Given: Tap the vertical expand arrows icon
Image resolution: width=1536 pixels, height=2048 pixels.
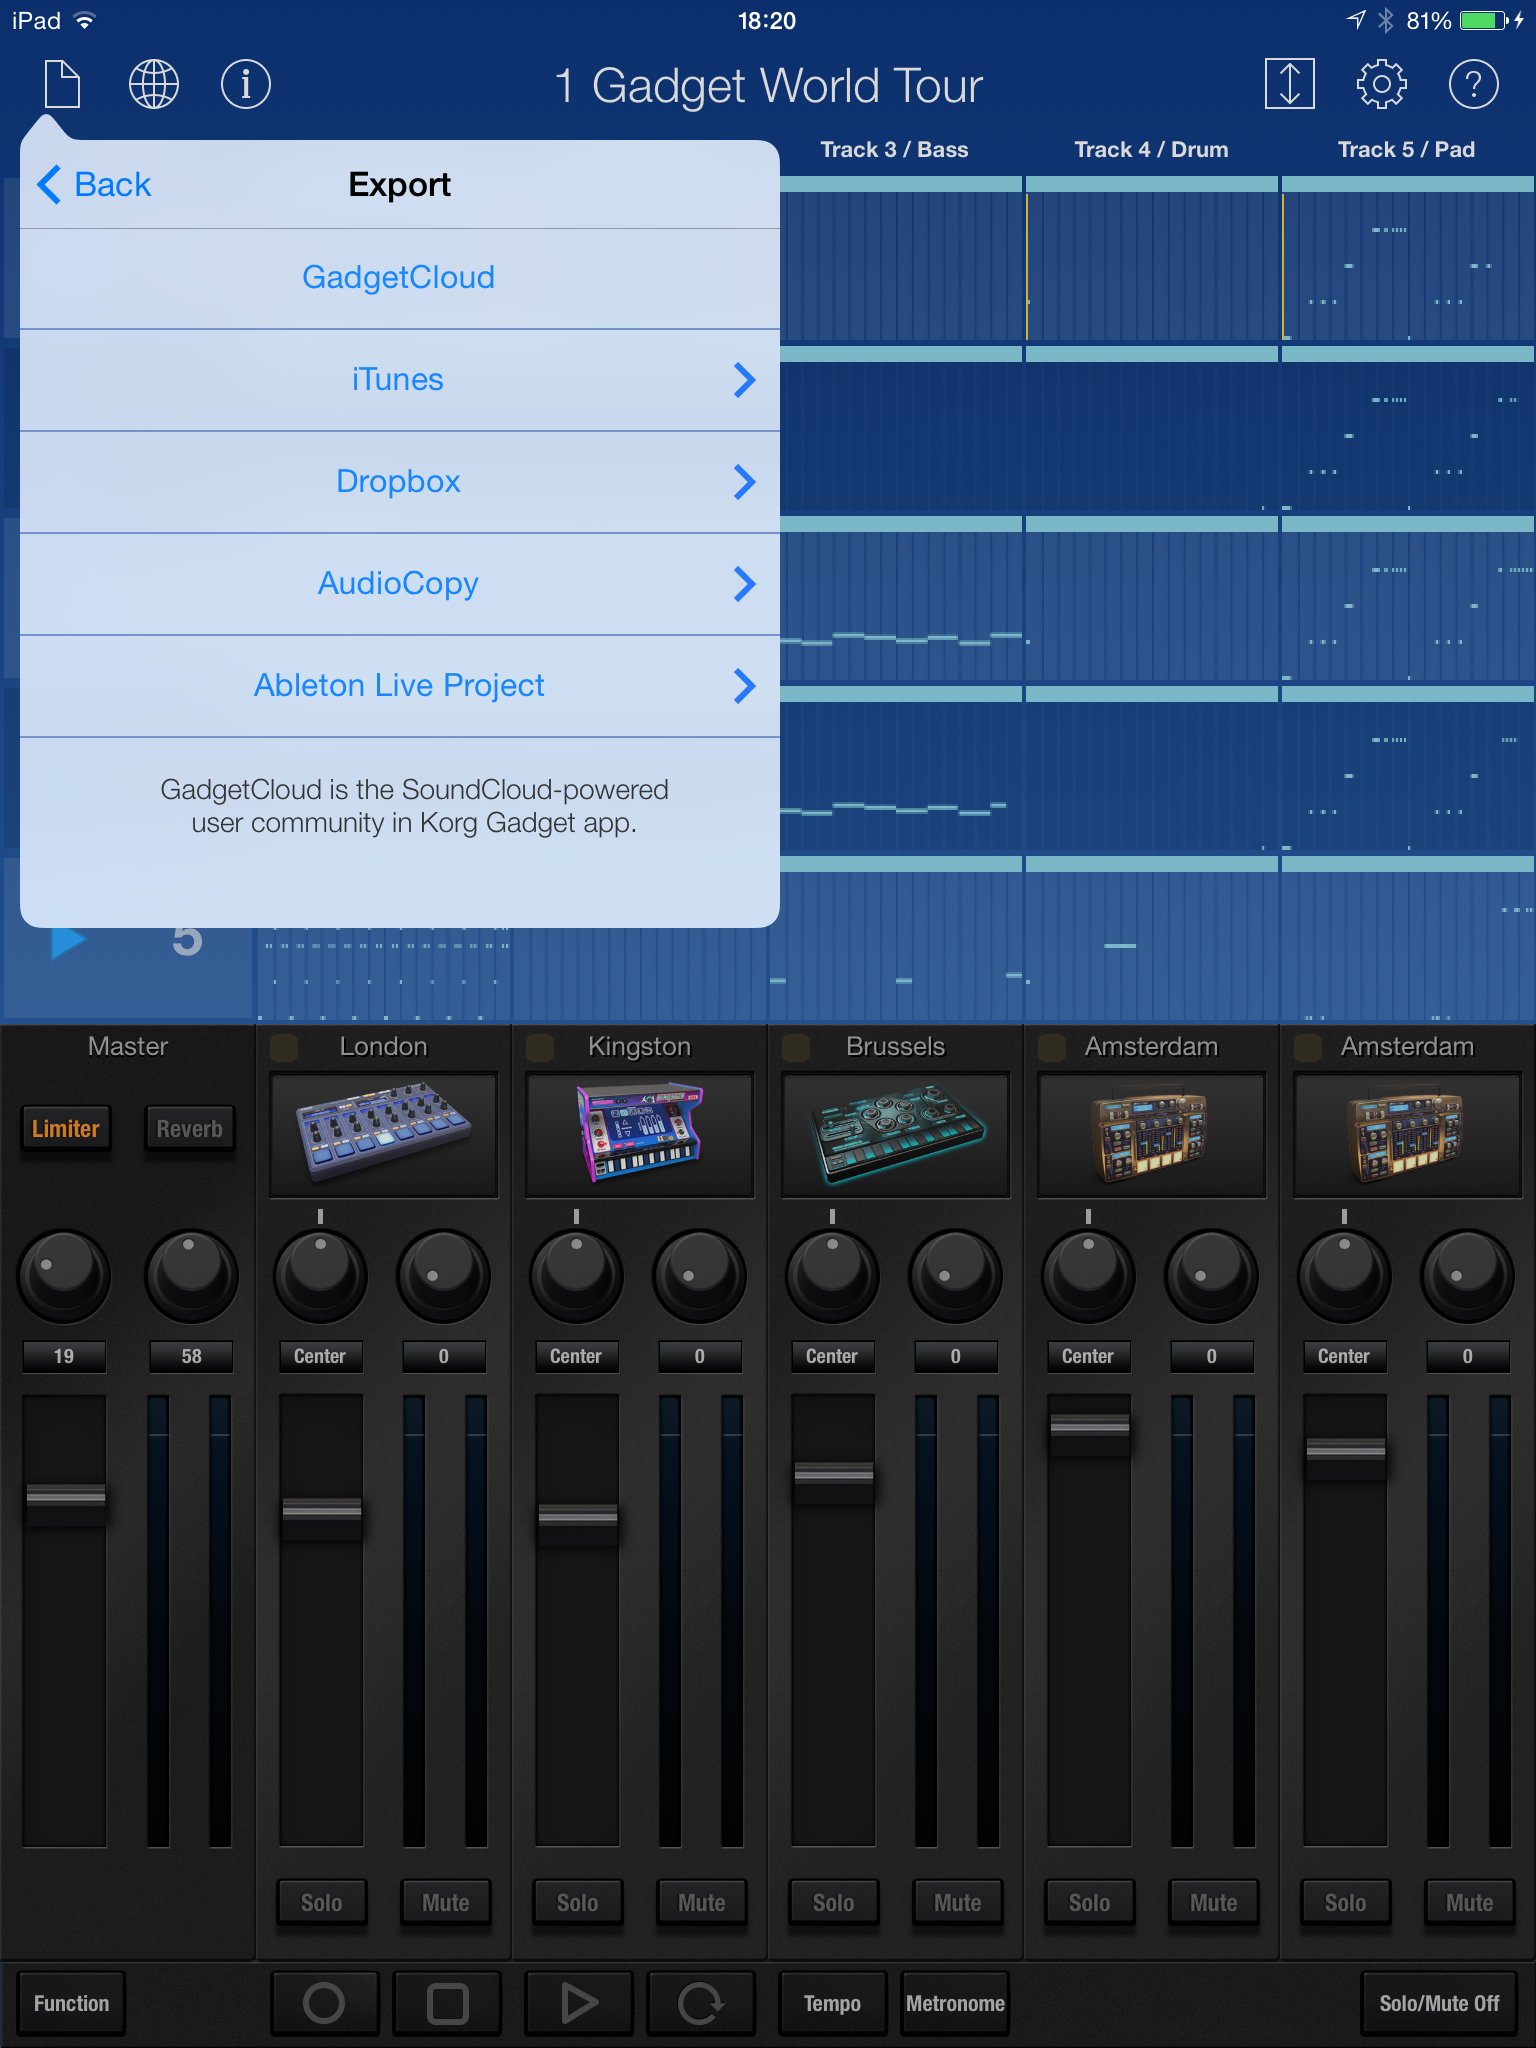Looking at the screenshot, I should [1289, 84].
